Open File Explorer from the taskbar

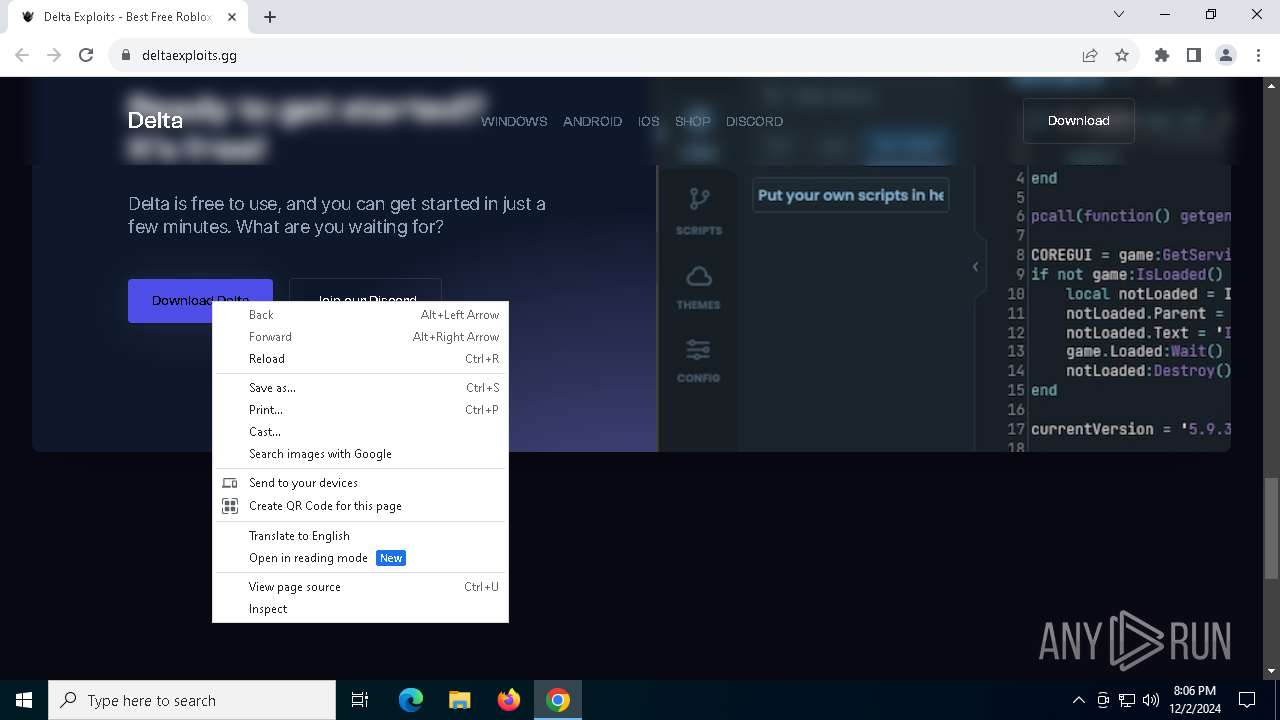[460, 700]
